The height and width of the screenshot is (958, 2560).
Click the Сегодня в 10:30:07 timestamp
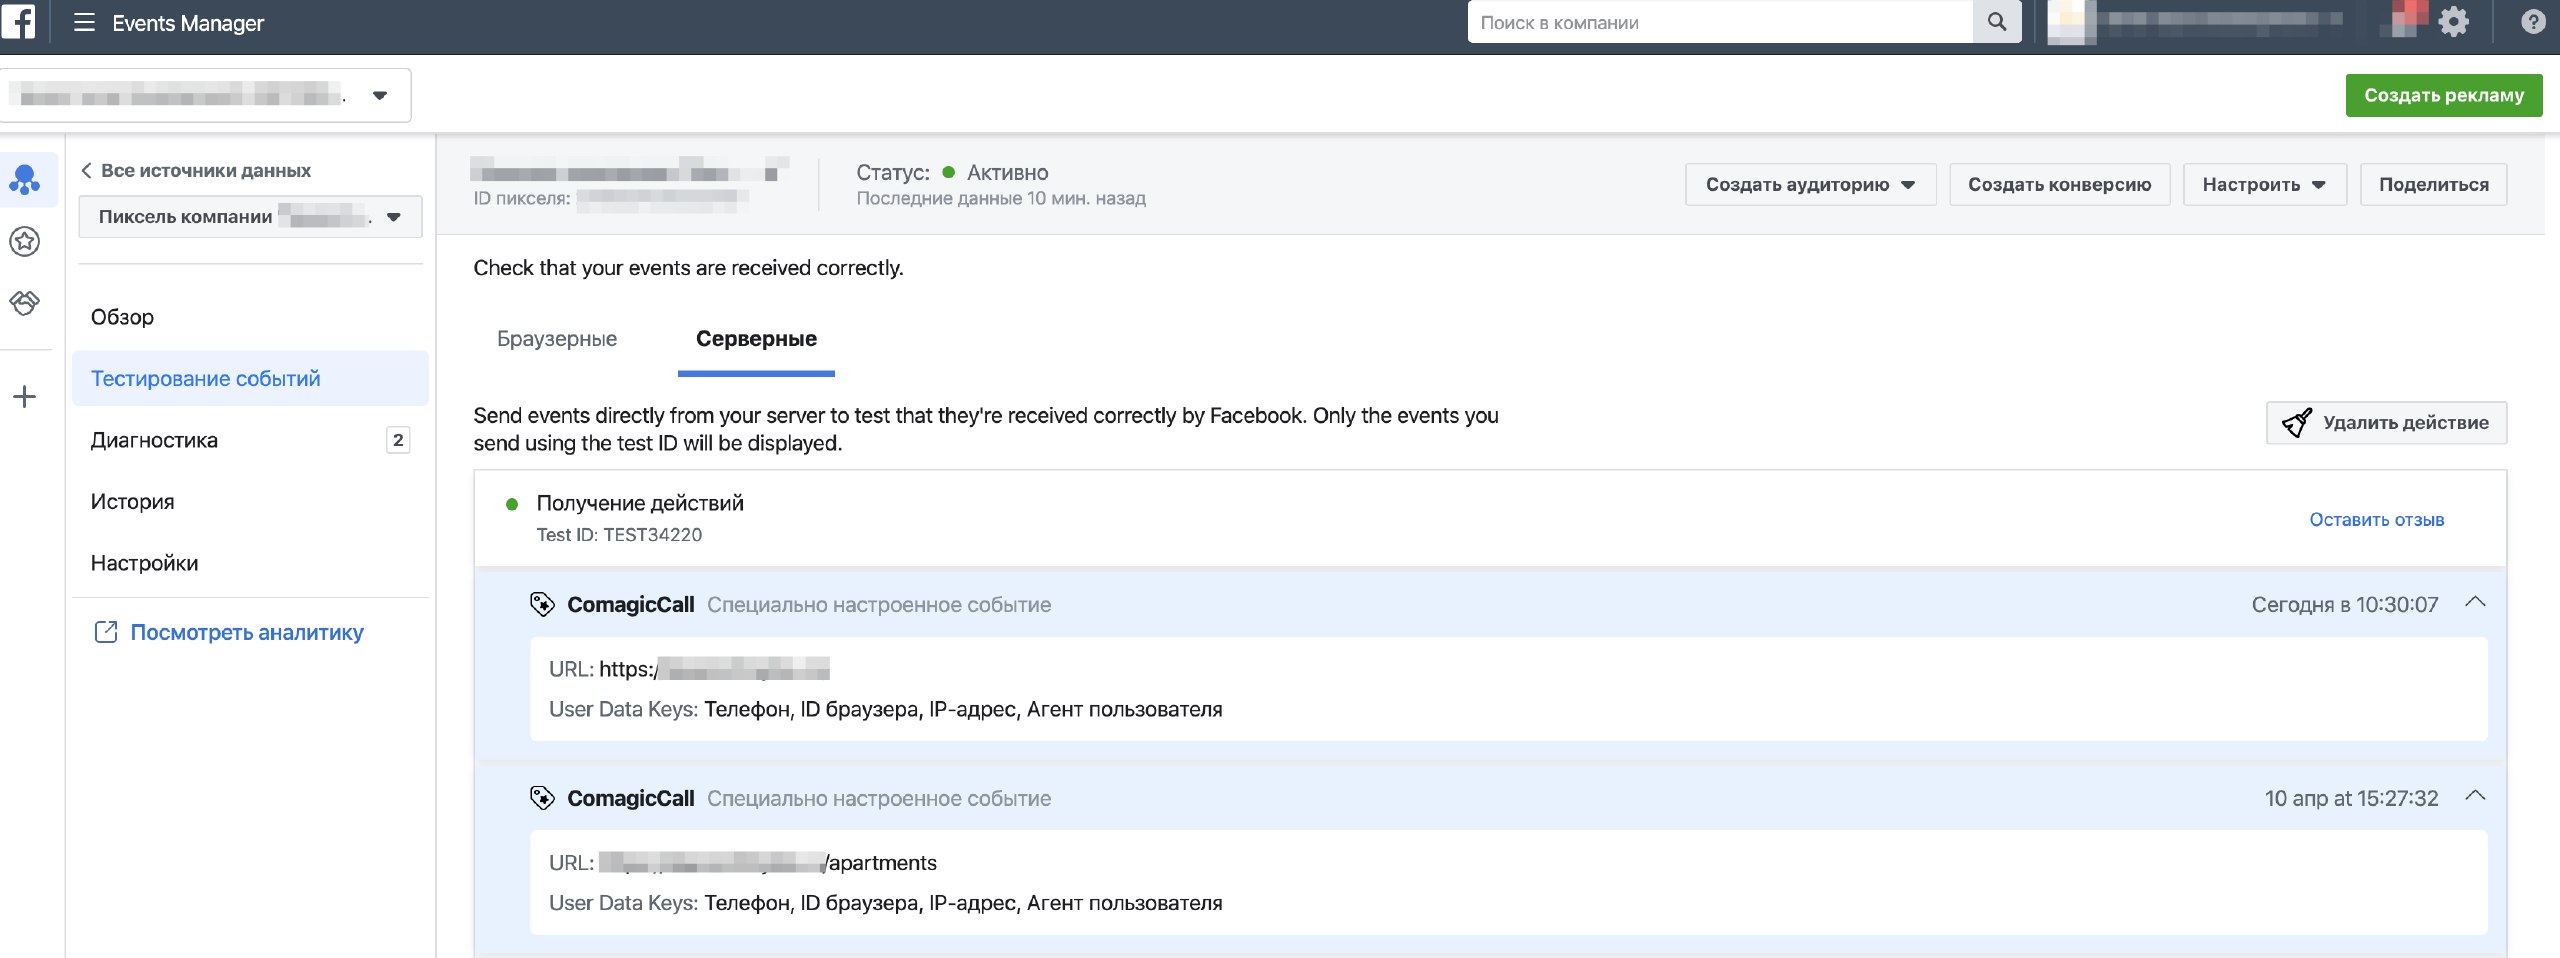tap(2344, 604)
